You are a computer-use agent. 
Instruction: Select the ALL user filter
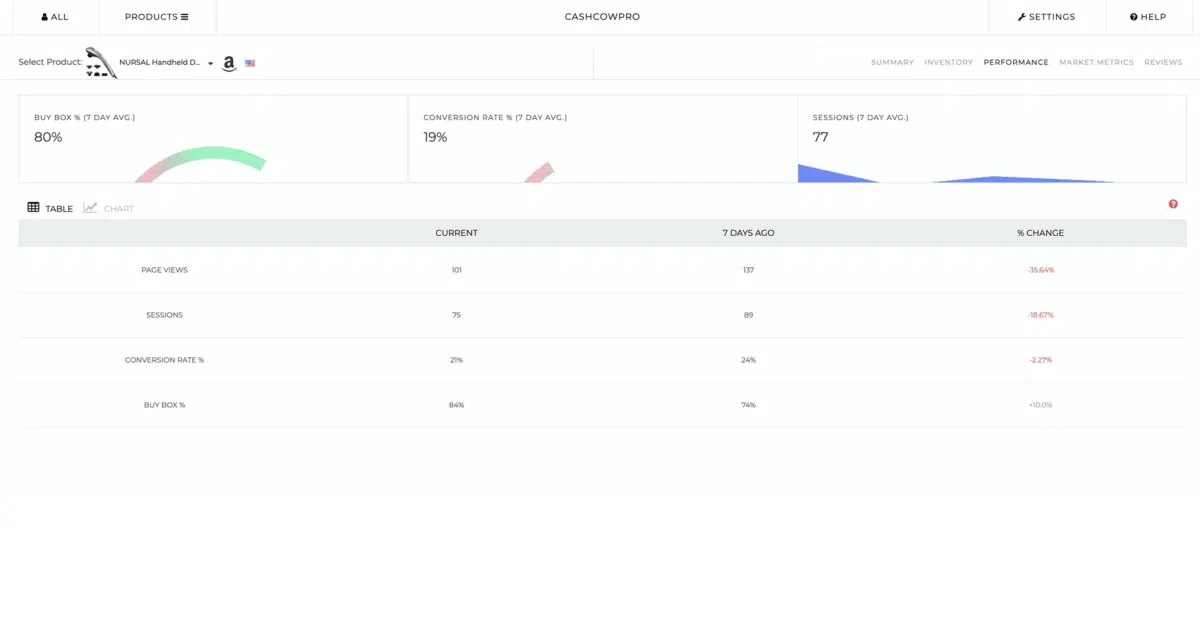55,17
